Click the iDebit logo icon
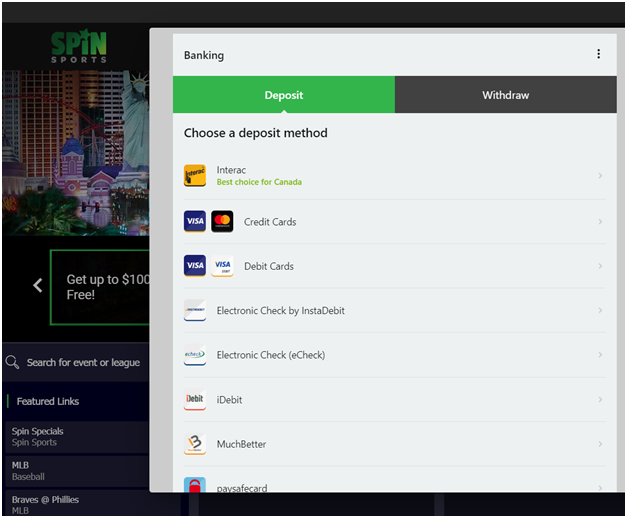This screenshot has height=518, width=627. pyautogui.click(x=195, y=399)
